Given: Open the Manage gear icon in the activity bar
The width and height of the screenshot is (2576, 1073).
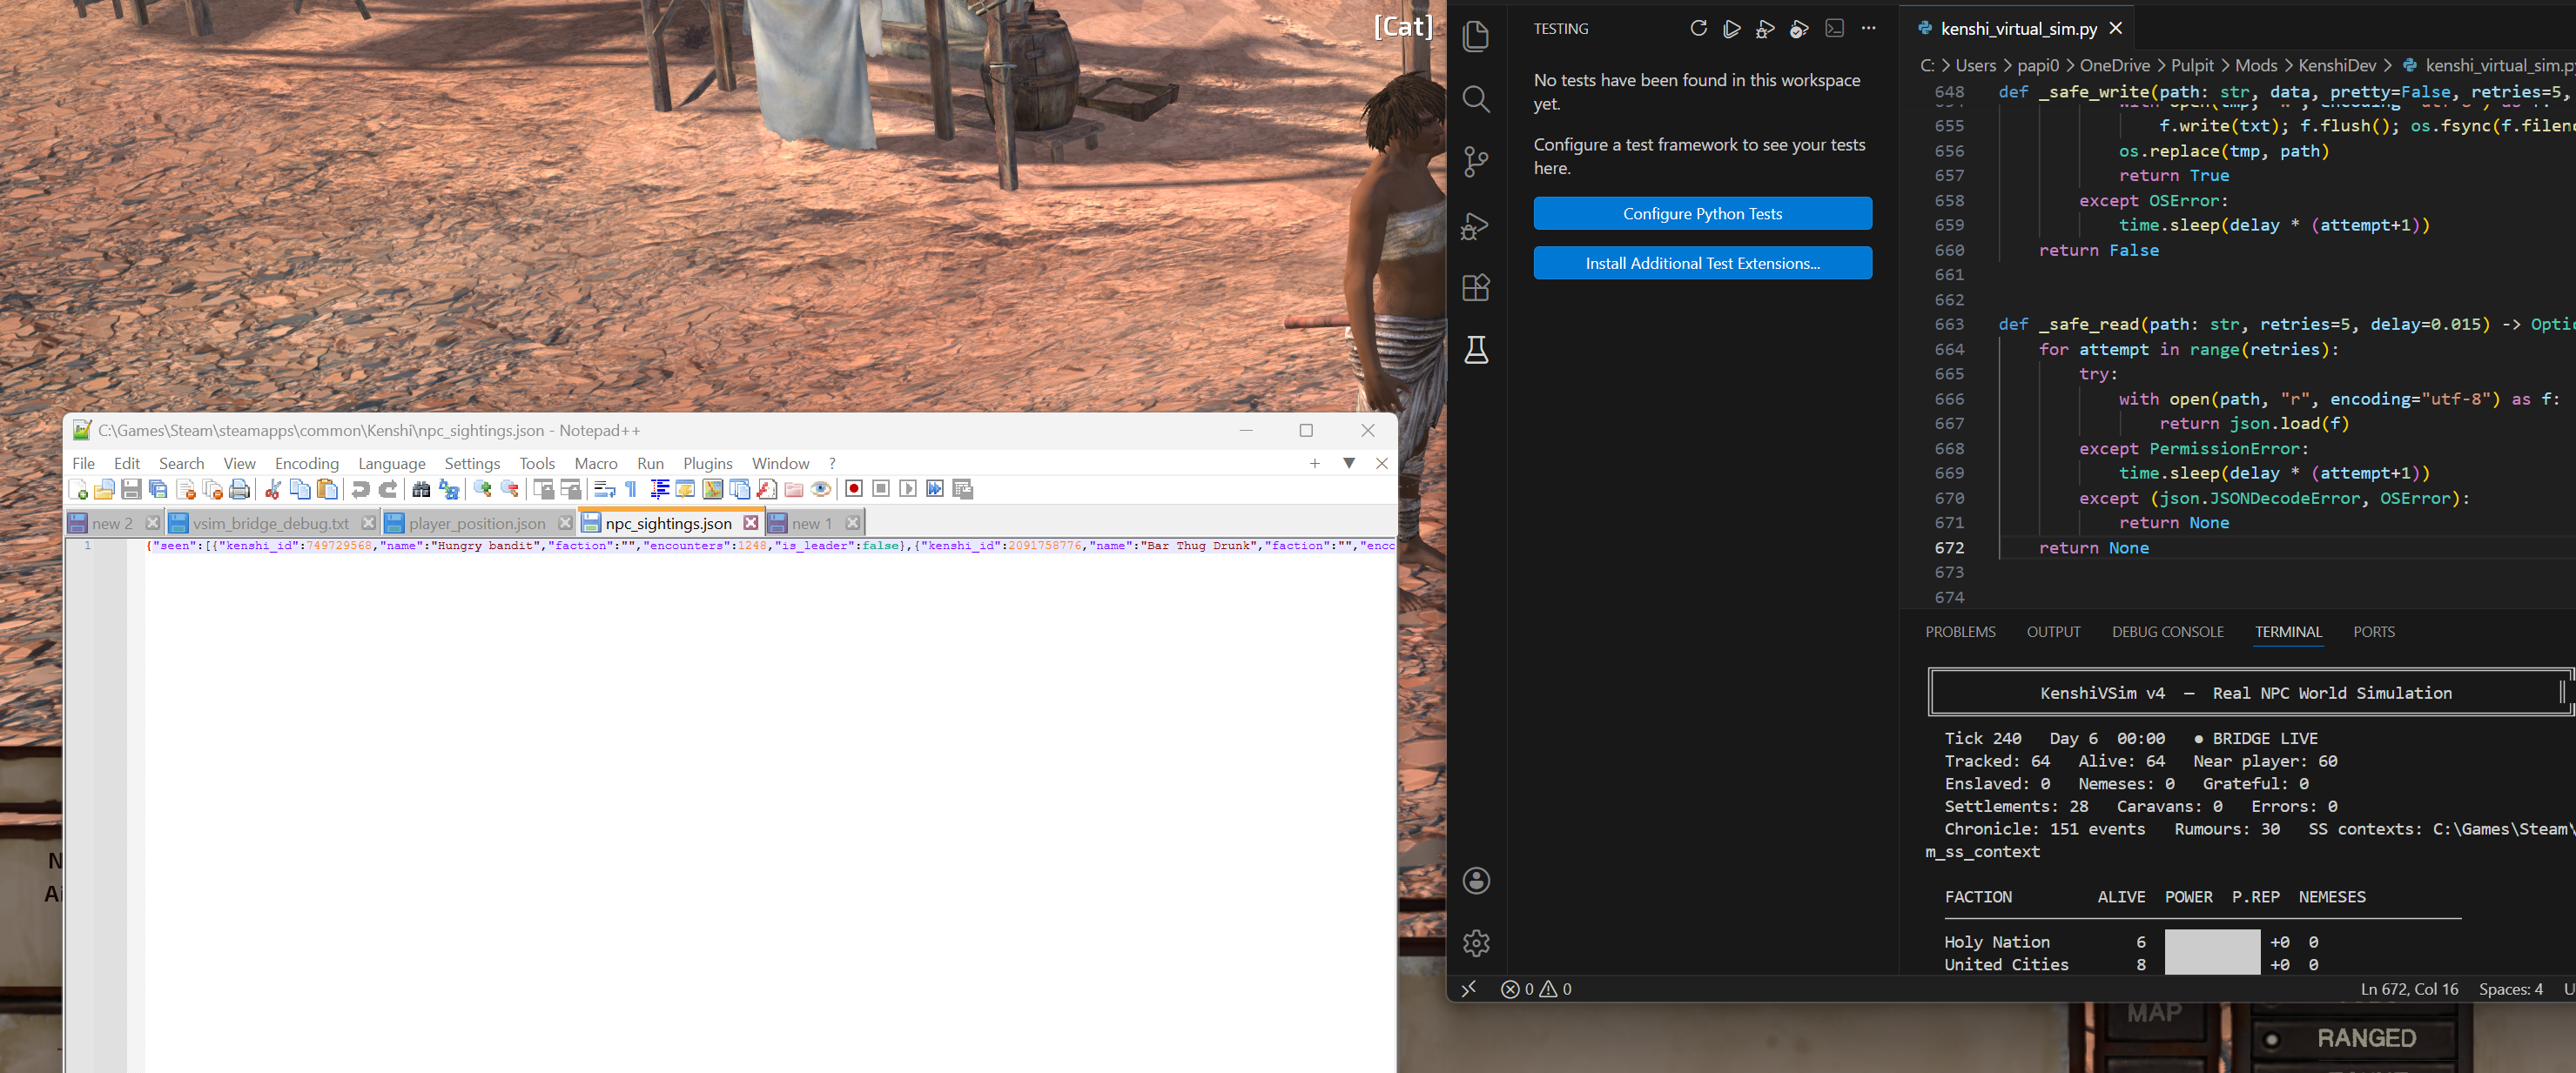Looking at the screenshot, I should tap(1476, 943).
